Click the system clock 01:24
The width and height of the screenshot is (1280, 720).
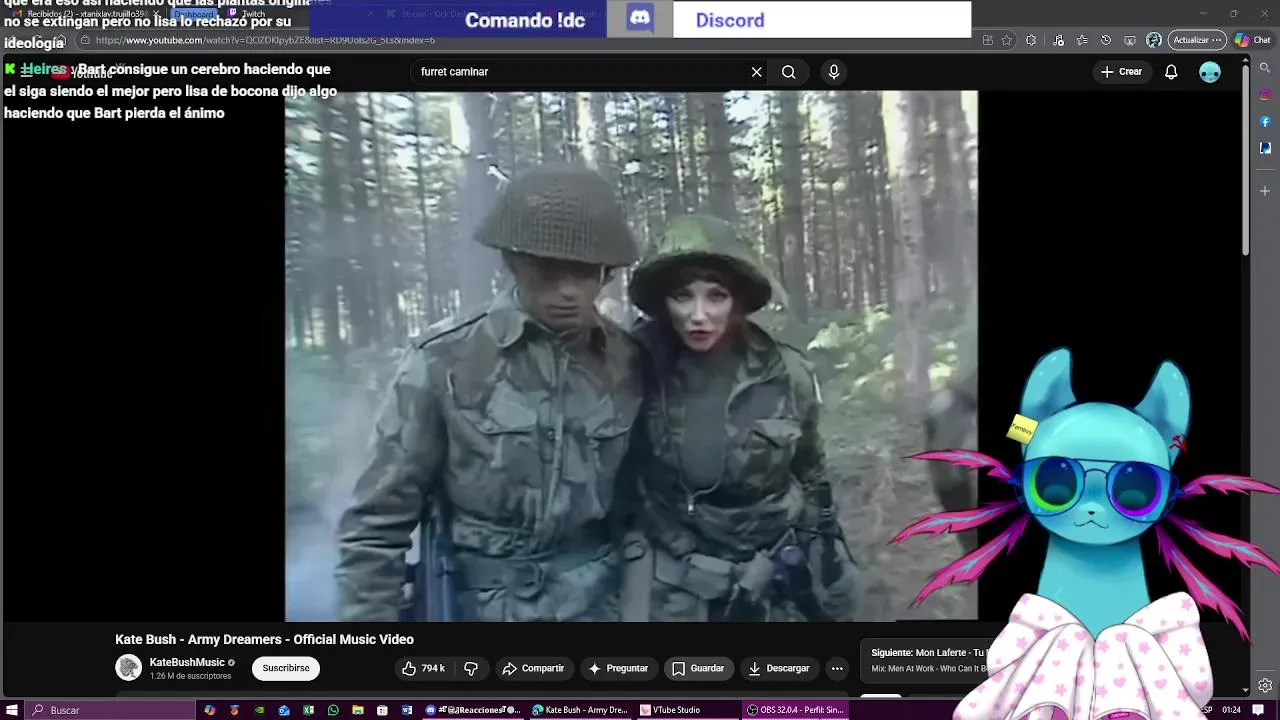click(1231, 710)
